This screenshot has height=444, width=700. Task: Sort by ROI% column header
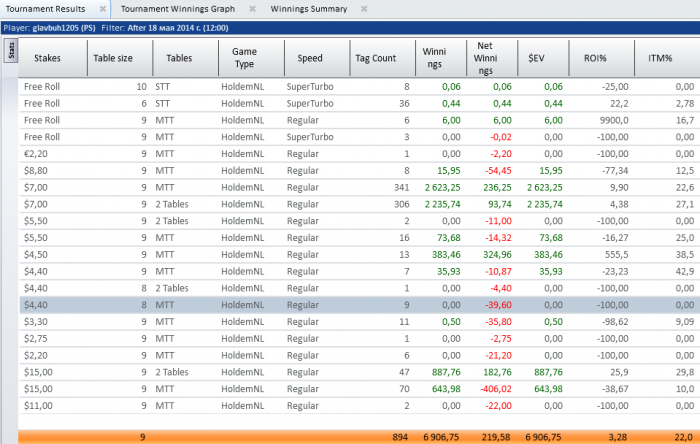point(601,58)
